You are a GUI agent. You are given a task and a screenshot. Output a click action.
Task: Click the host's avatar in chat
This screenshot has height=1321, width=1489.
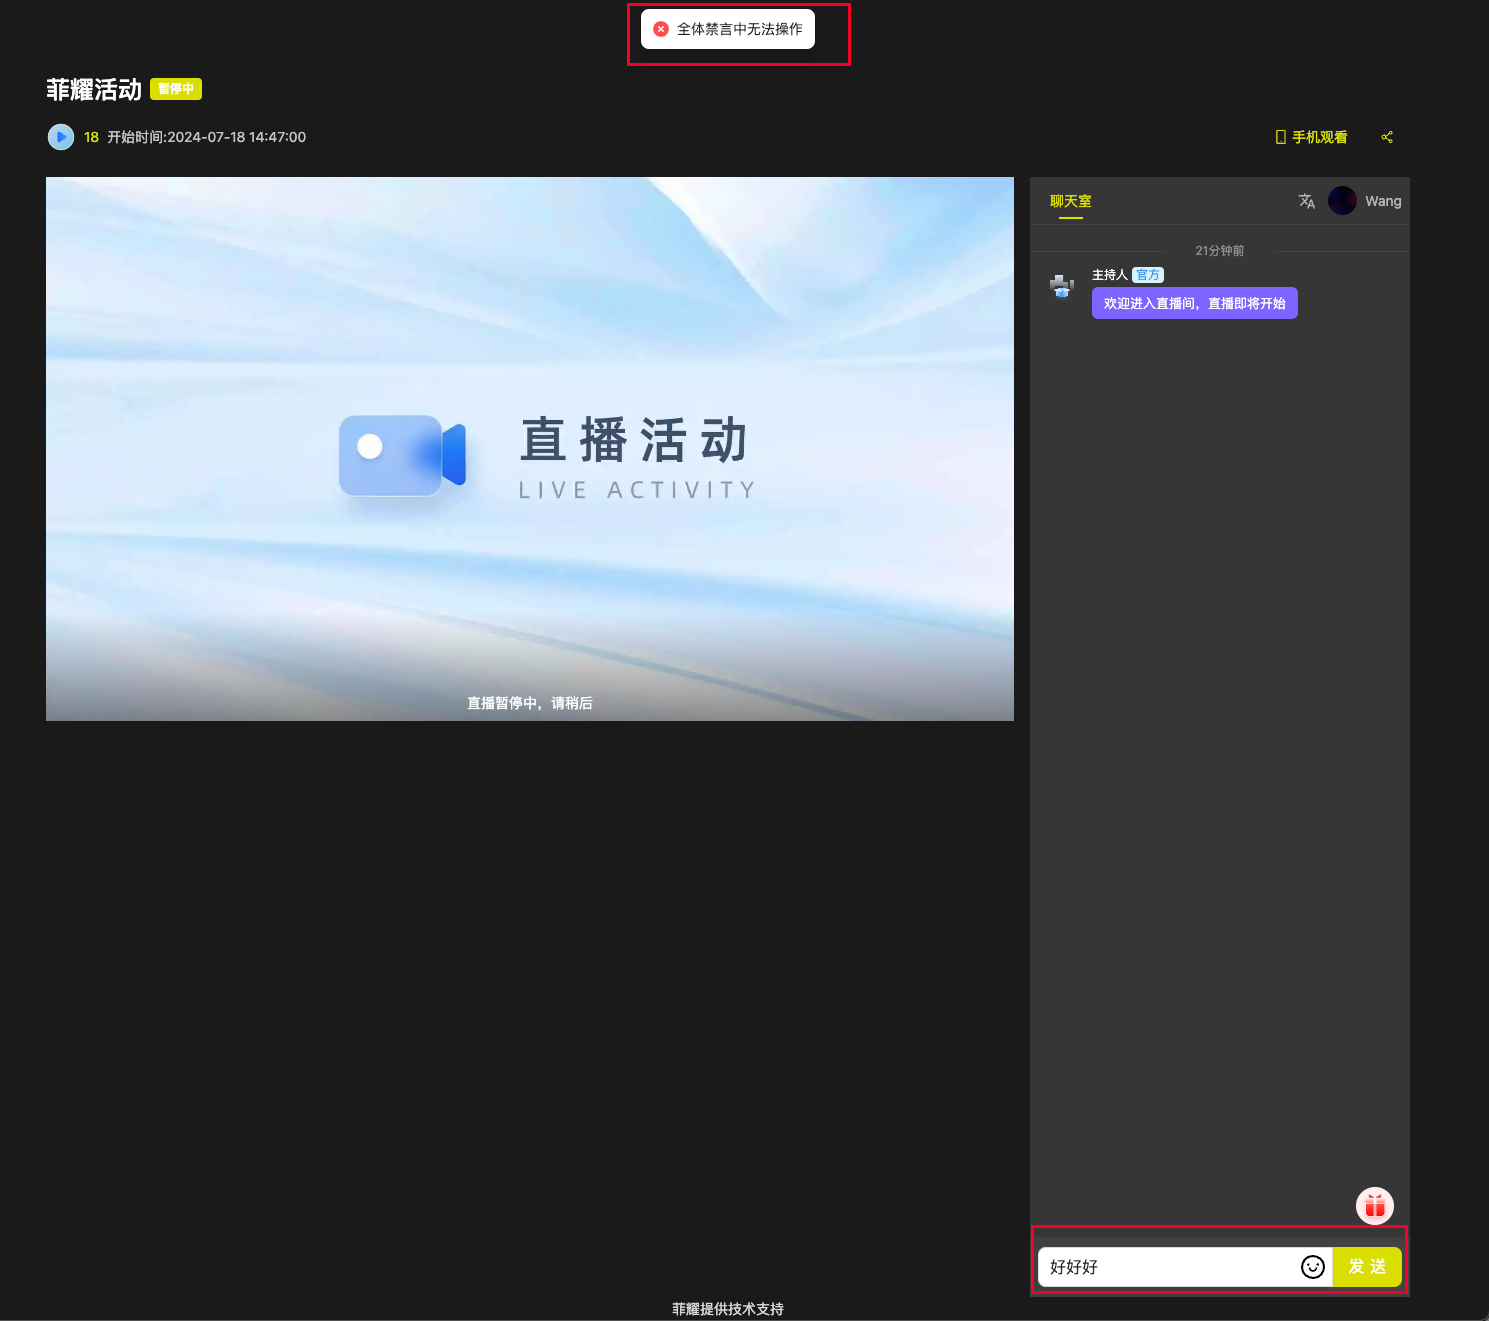coord(1062,286)
